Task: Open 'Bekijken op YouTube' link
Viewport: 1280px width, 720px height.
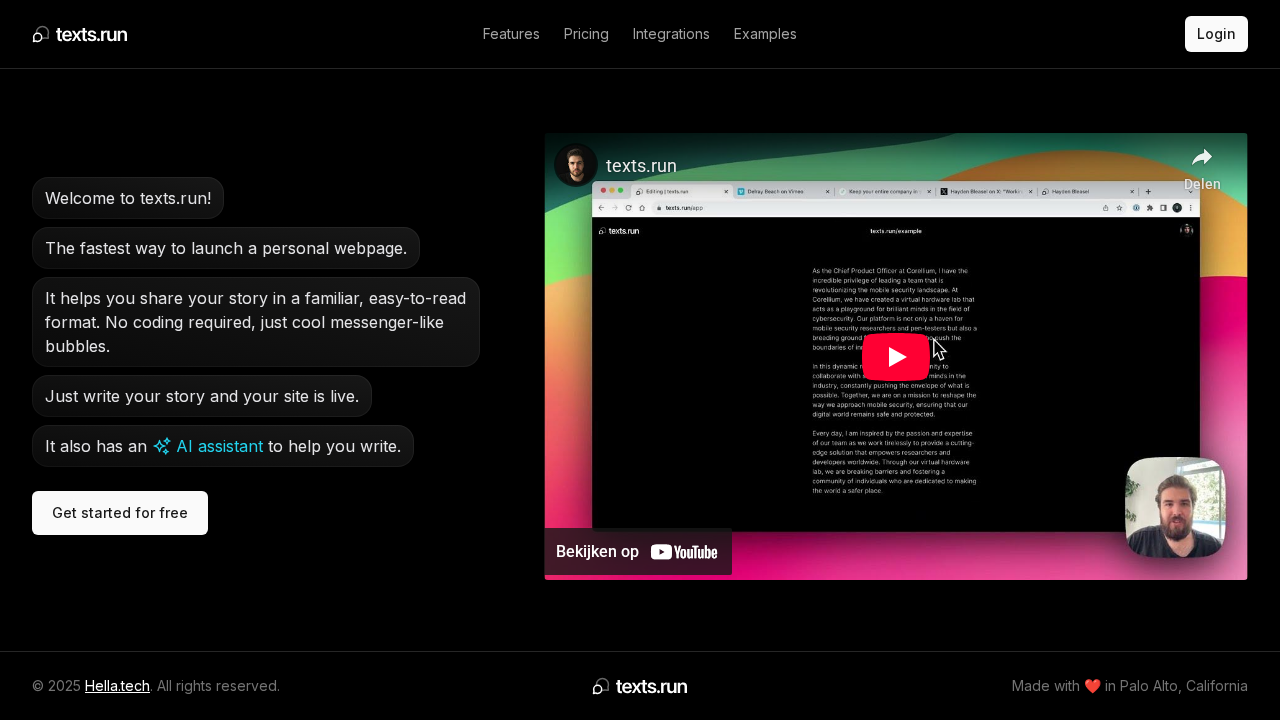Action: (x=638, y=552)
